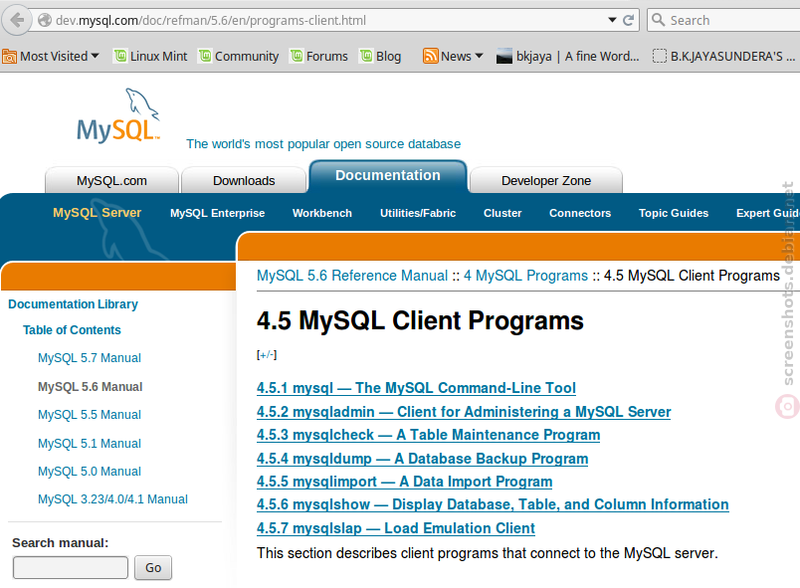Follow 4 MySQL Programs breadcrumb link
The image size is (800, 588).
(x=526, y=276)
